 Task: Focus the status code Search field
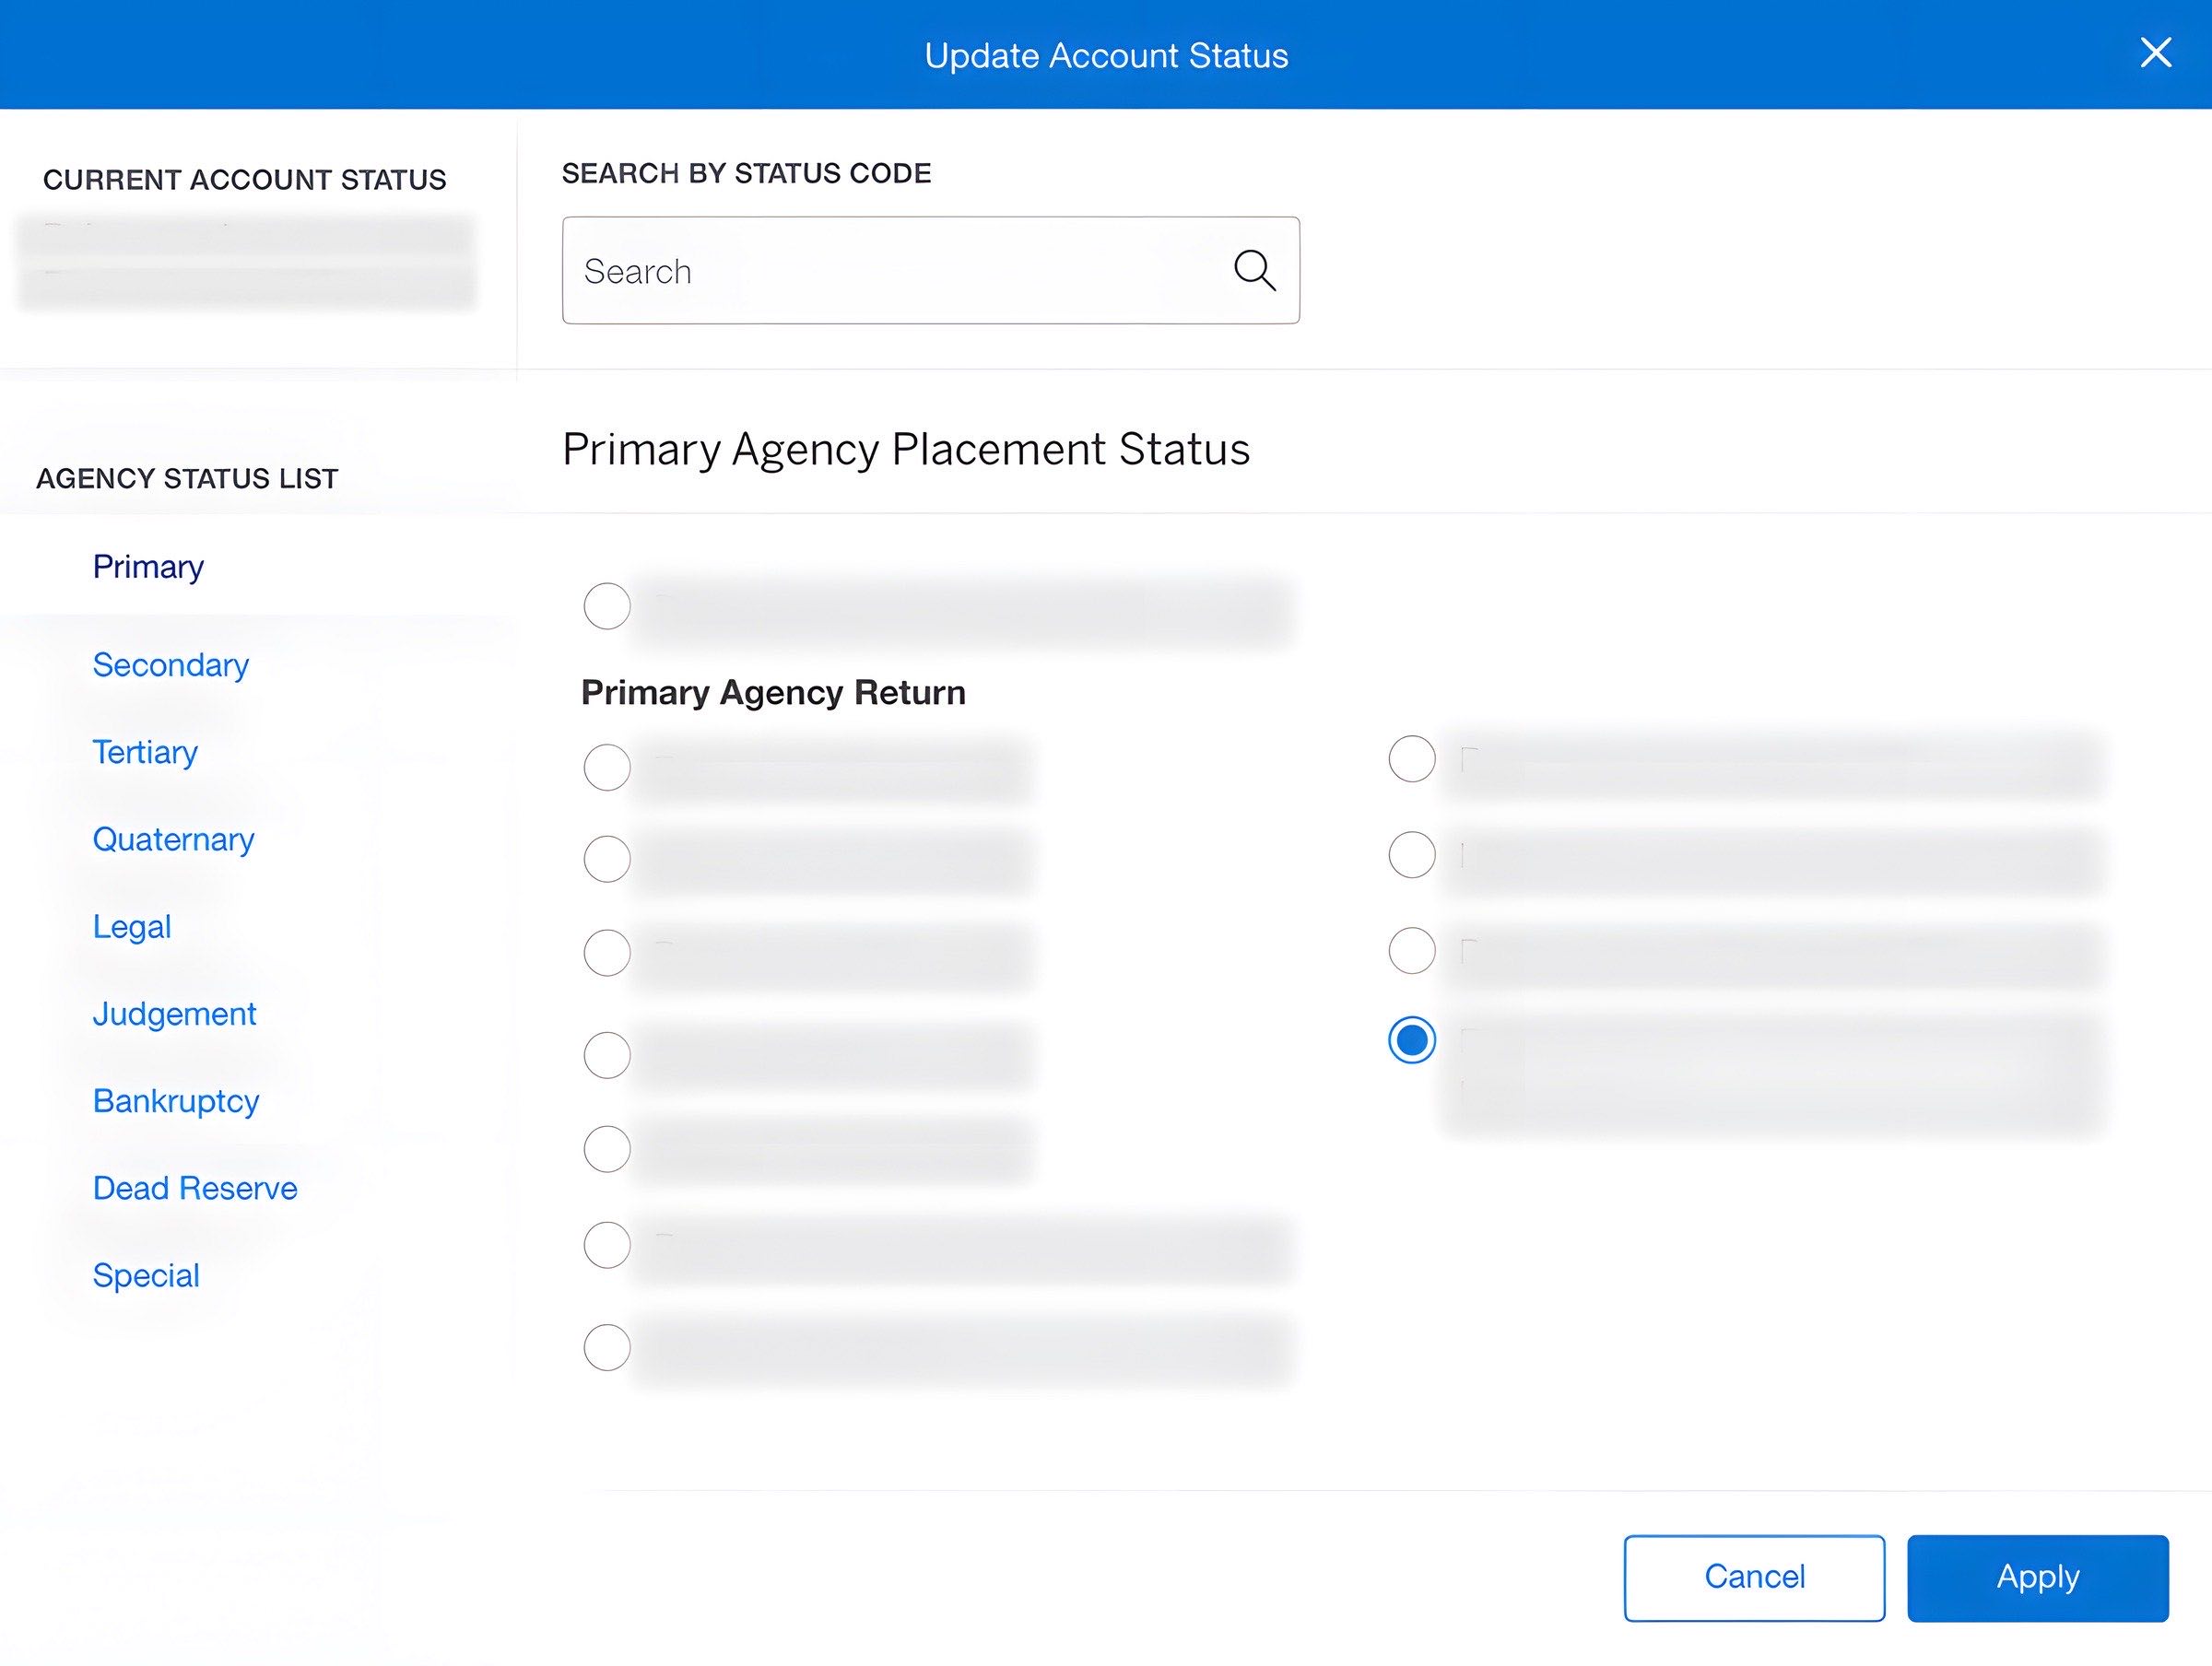(x=930, y=270)
